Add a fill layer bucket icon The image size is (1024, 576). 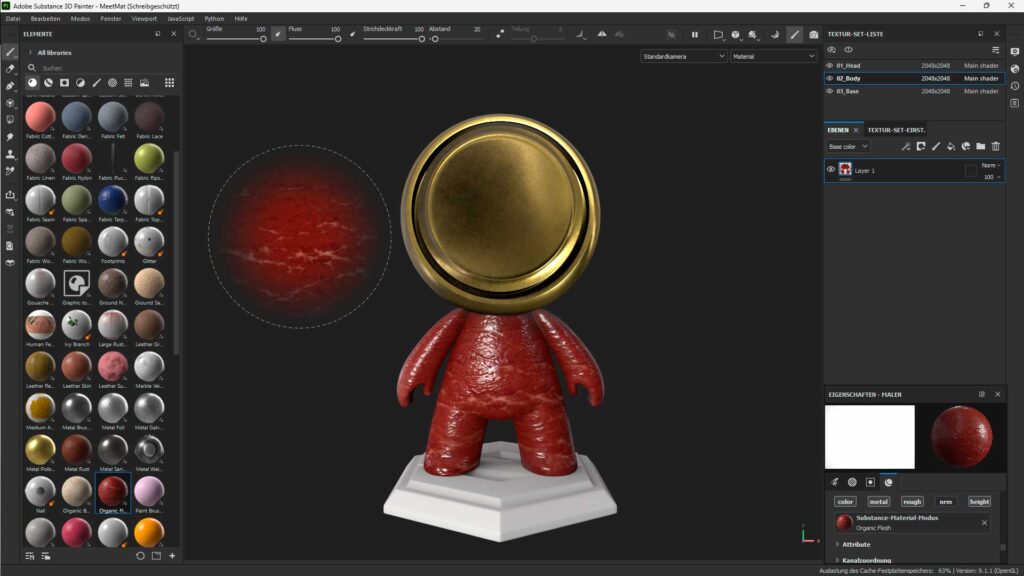point(951,146)
